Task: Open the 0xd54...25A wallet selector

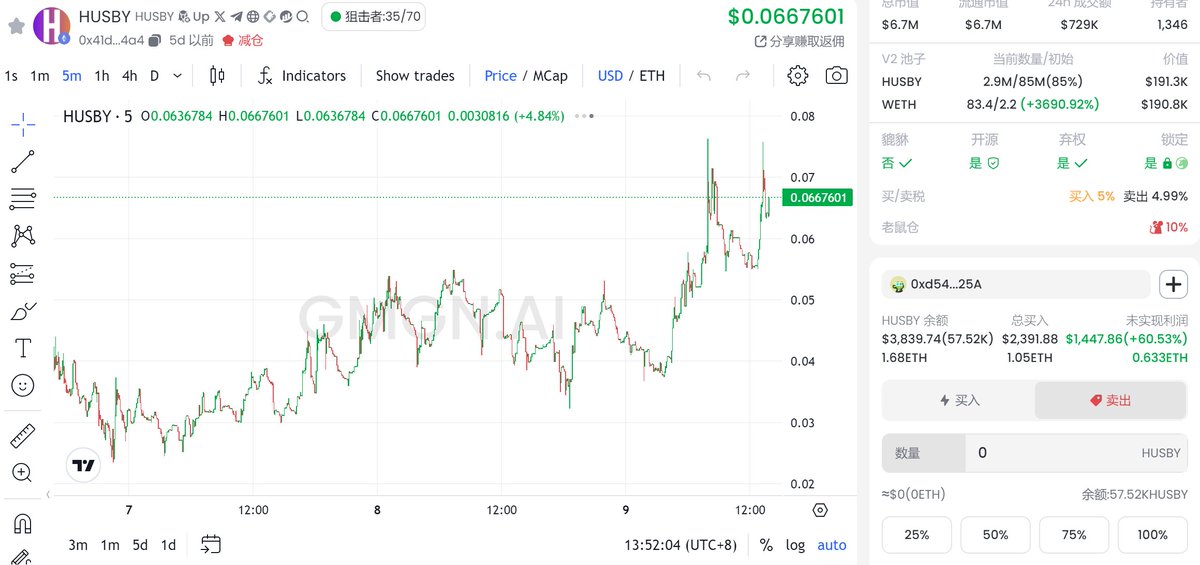Action: tap(1016, 284)
